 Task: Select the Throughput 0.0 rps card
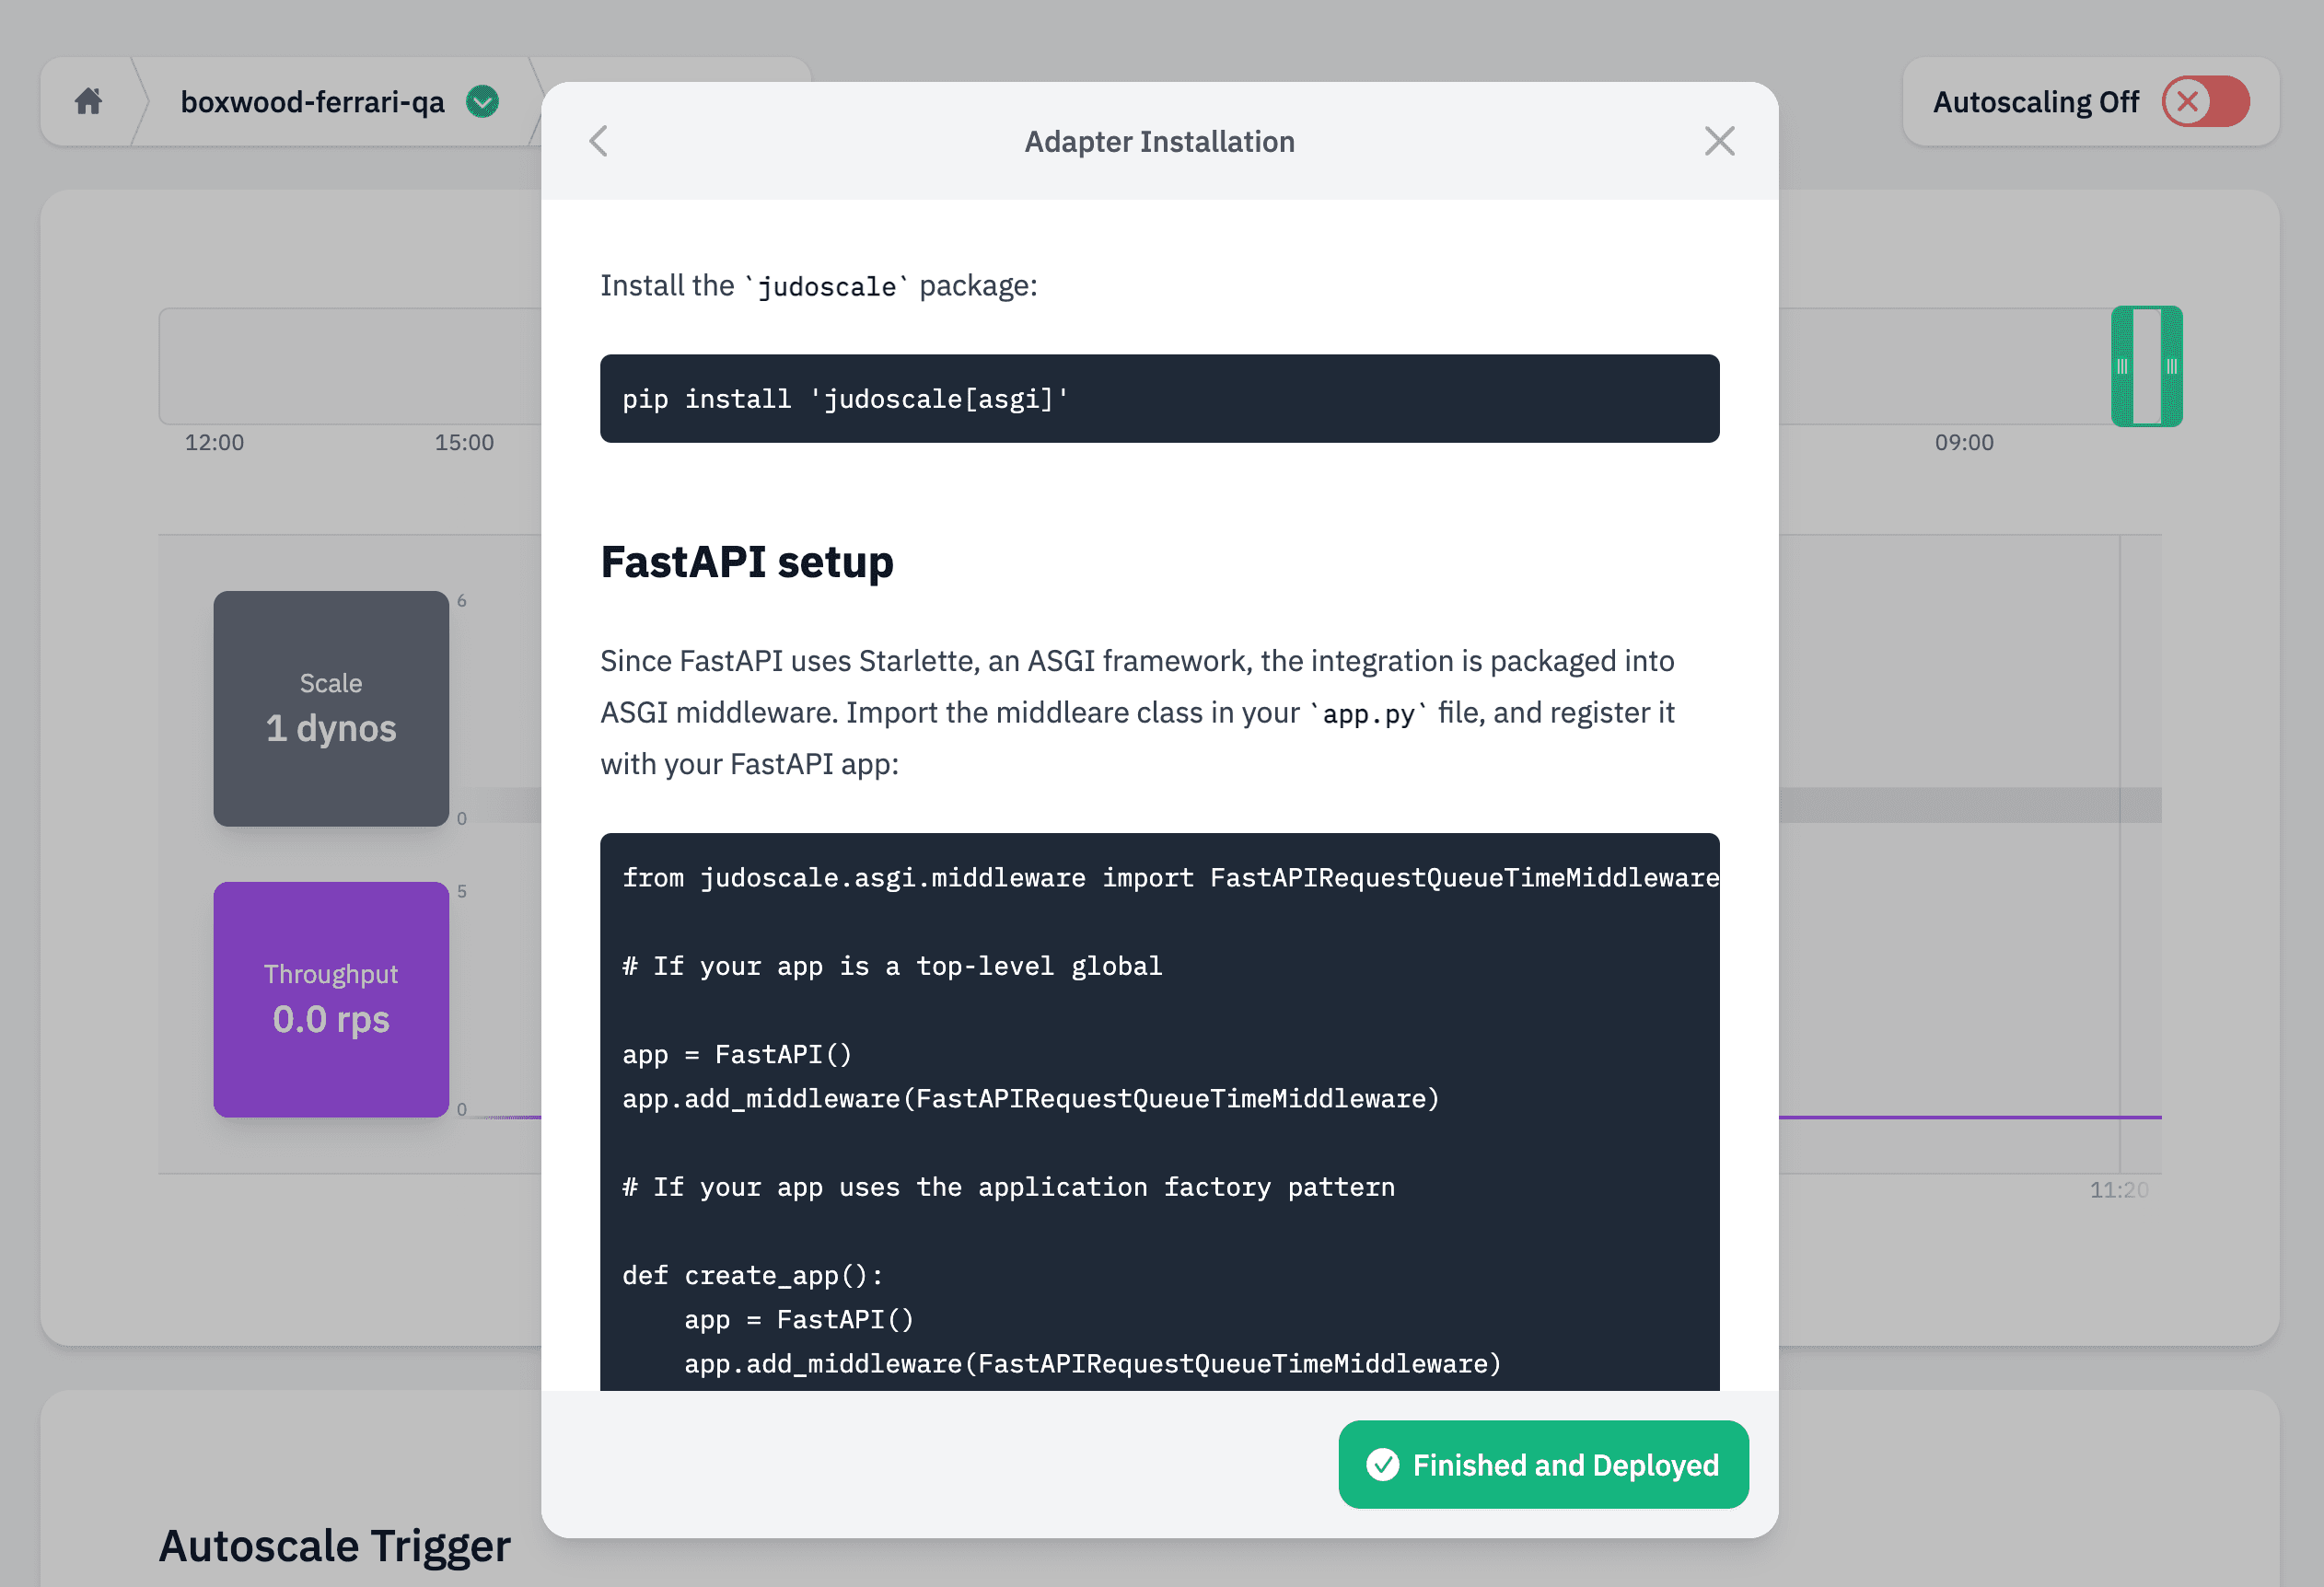click(331, 1000)
